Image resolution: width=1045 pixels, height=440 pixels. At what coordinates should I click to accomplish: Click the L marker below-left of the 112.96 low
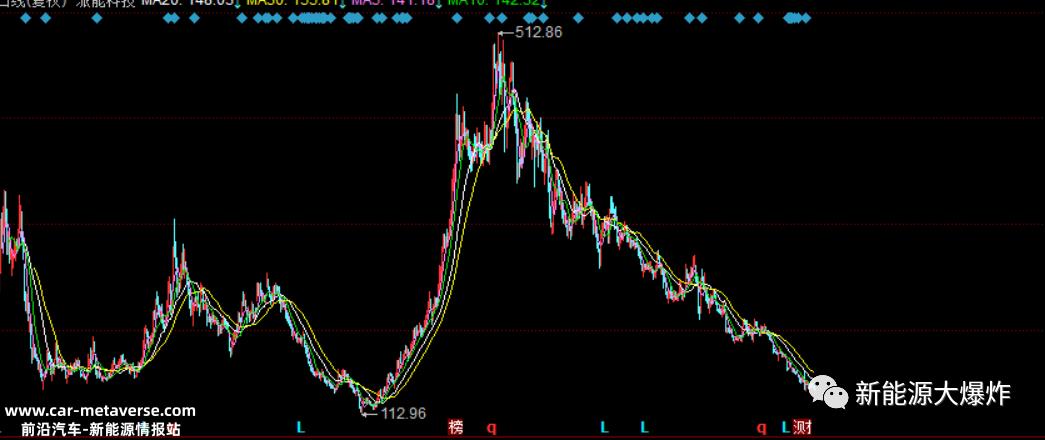point(301,427)
